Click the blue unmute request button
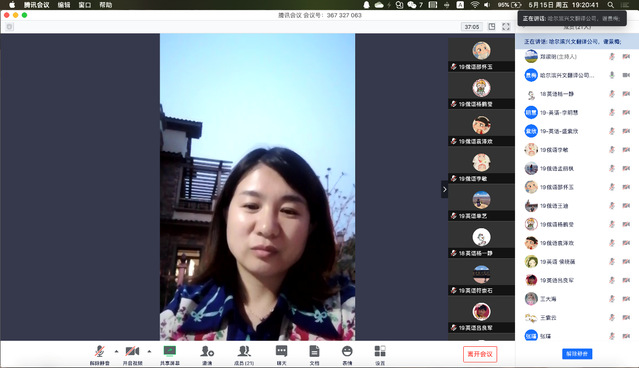Viewport: 639px width, 368px height. (577, 354)
